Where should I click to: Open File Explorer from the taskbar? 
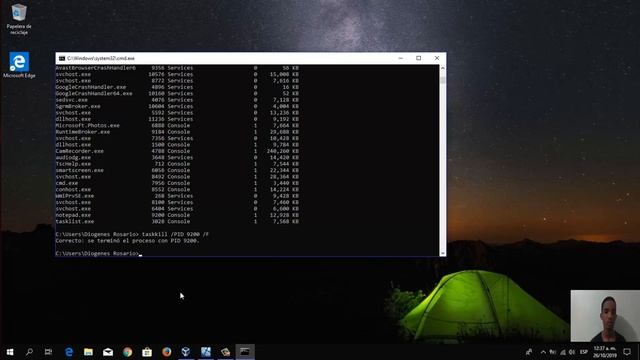point(88,352)
